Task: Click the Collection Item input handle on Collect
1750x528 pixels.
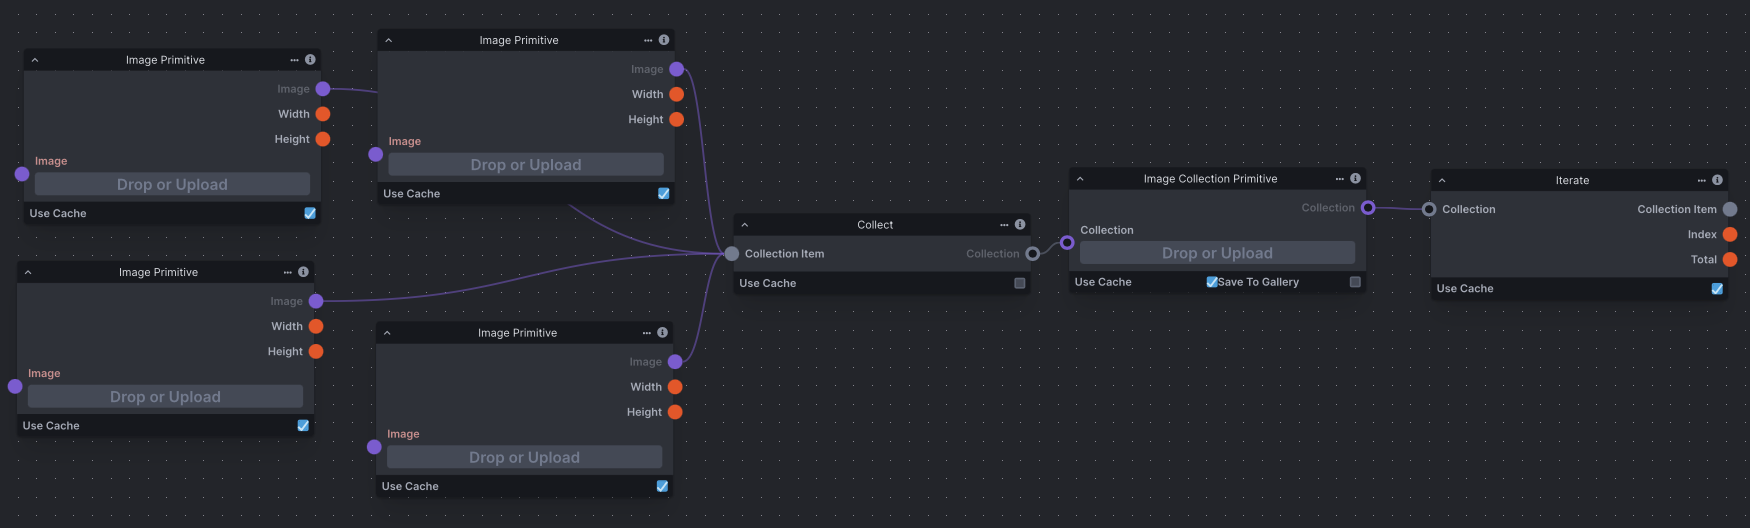Action: (732, 254)
